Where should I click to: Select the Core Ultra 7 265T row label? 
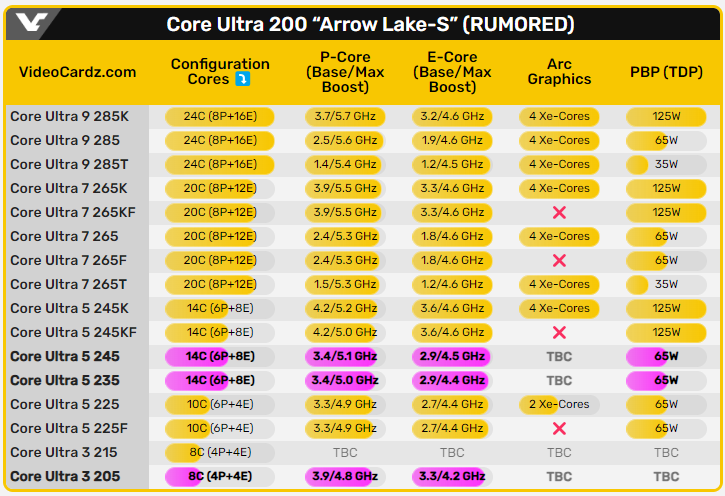[68, 284]
